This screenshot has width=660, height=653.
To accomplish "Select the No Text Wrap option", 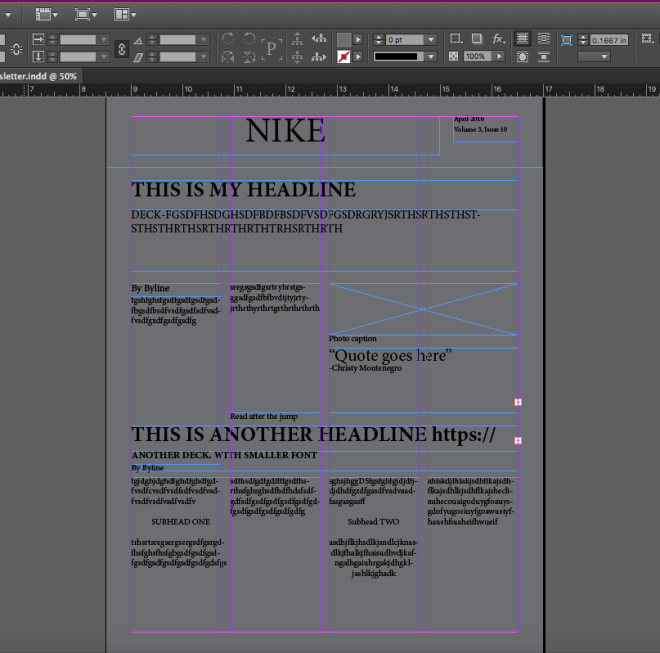I will [x=522, y=39].
